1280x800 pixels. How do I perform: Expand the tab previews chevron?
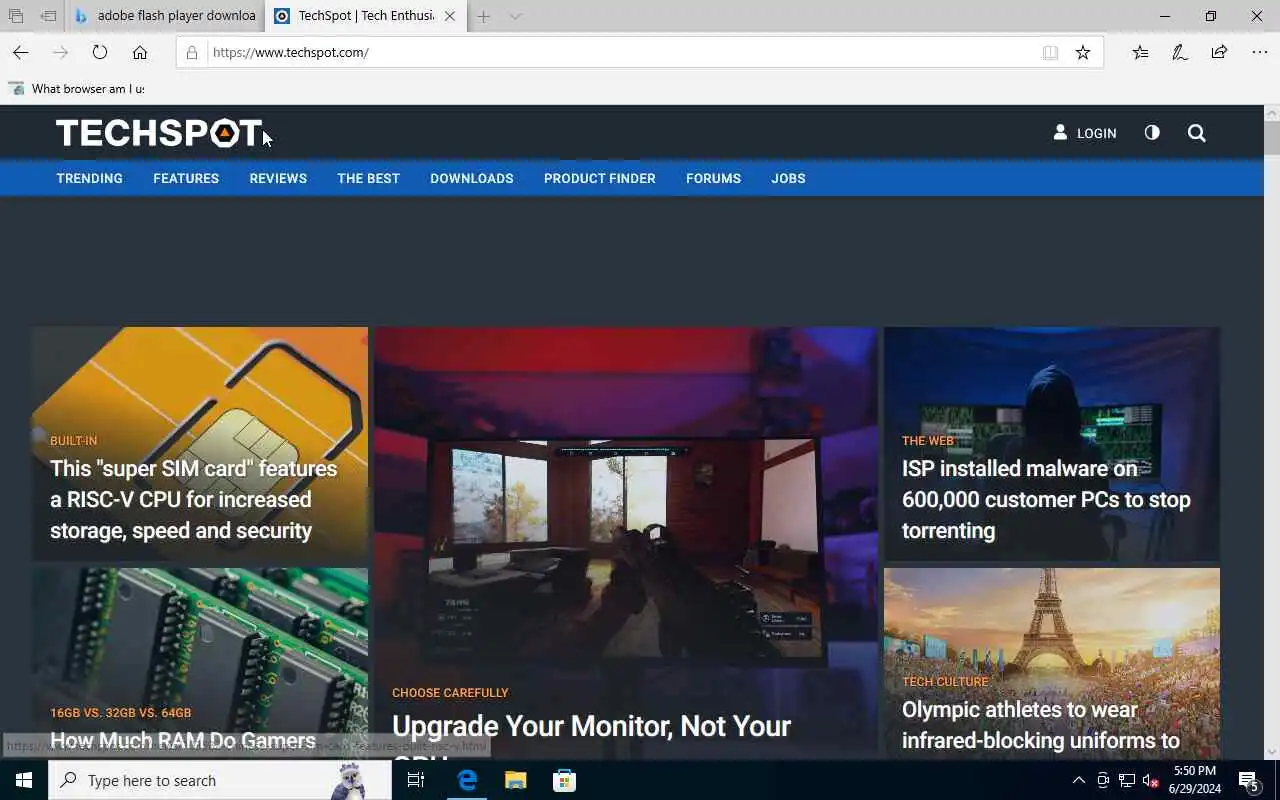pos(515,16)
